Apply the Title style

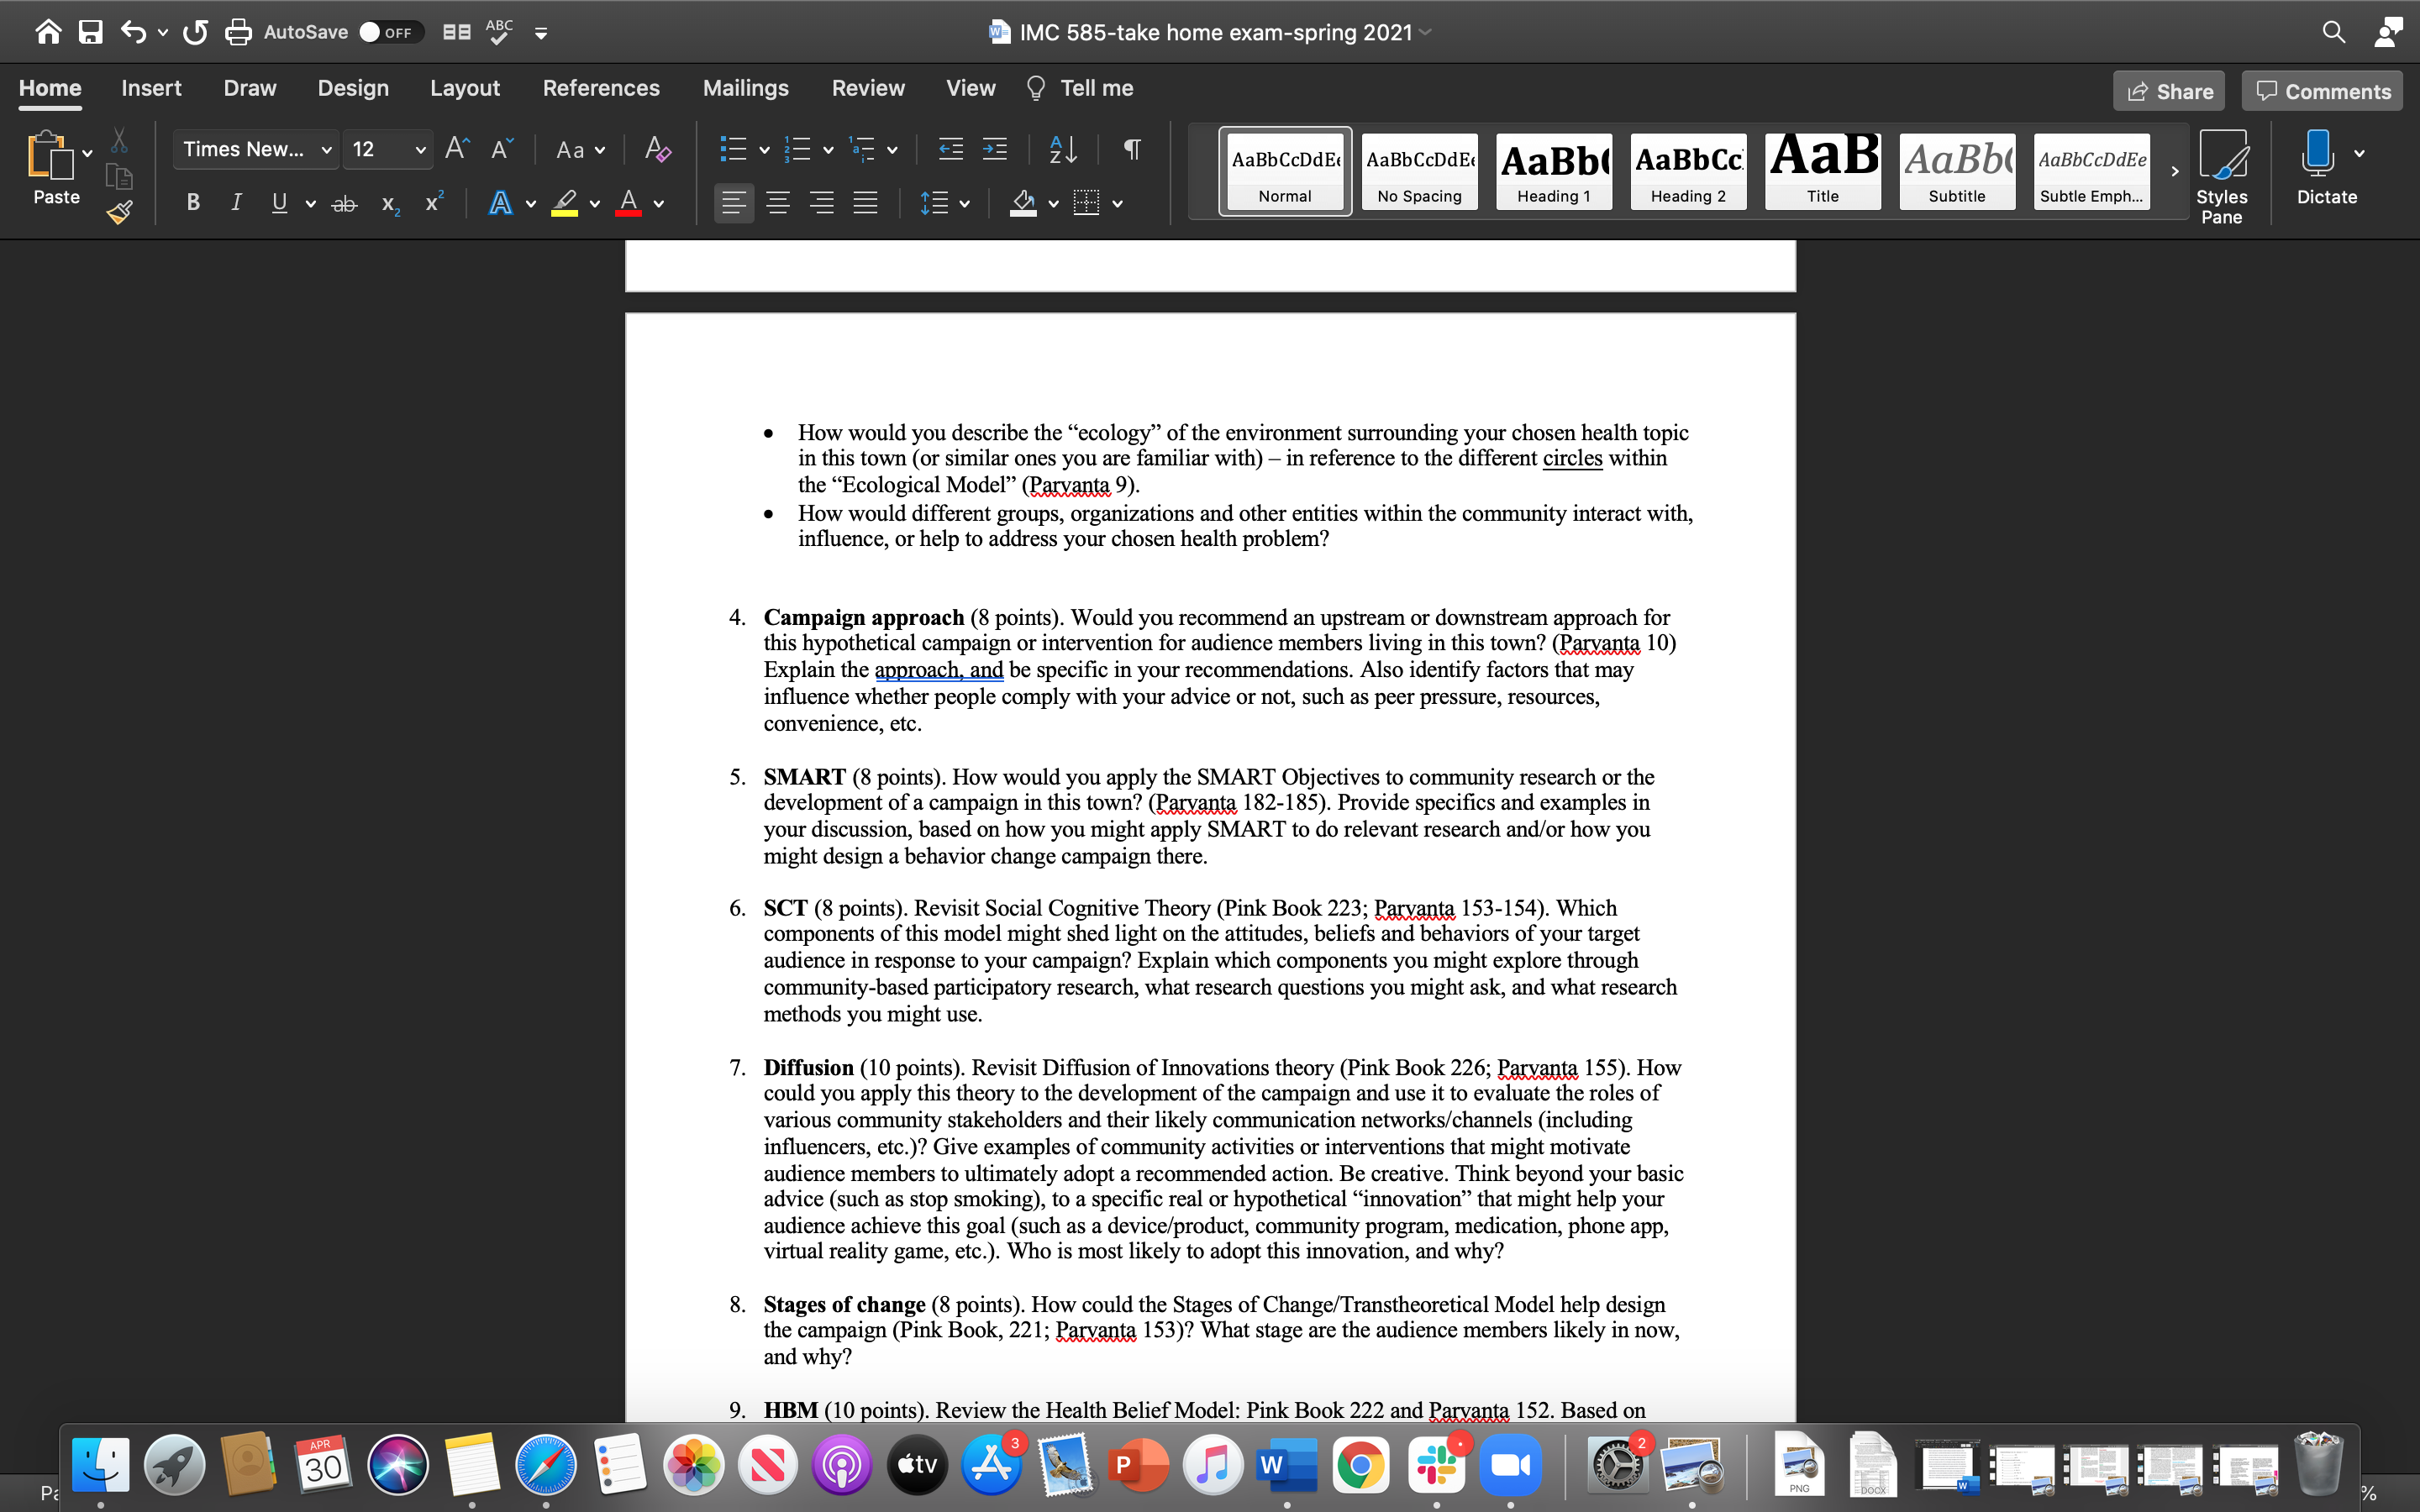[1823, 171]
